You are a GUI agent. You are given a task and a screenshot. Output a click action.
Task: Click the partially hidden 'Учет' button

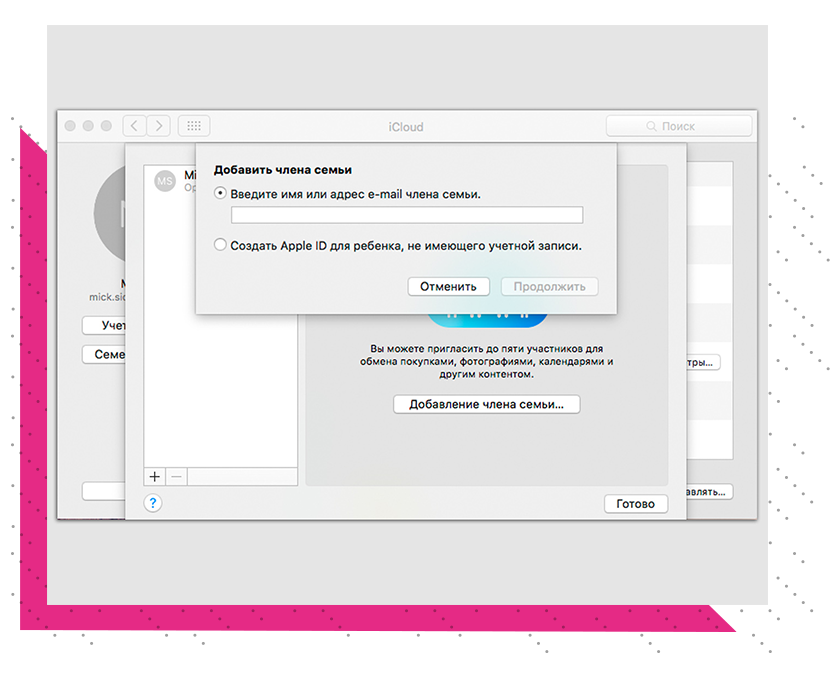click(104, 325)
